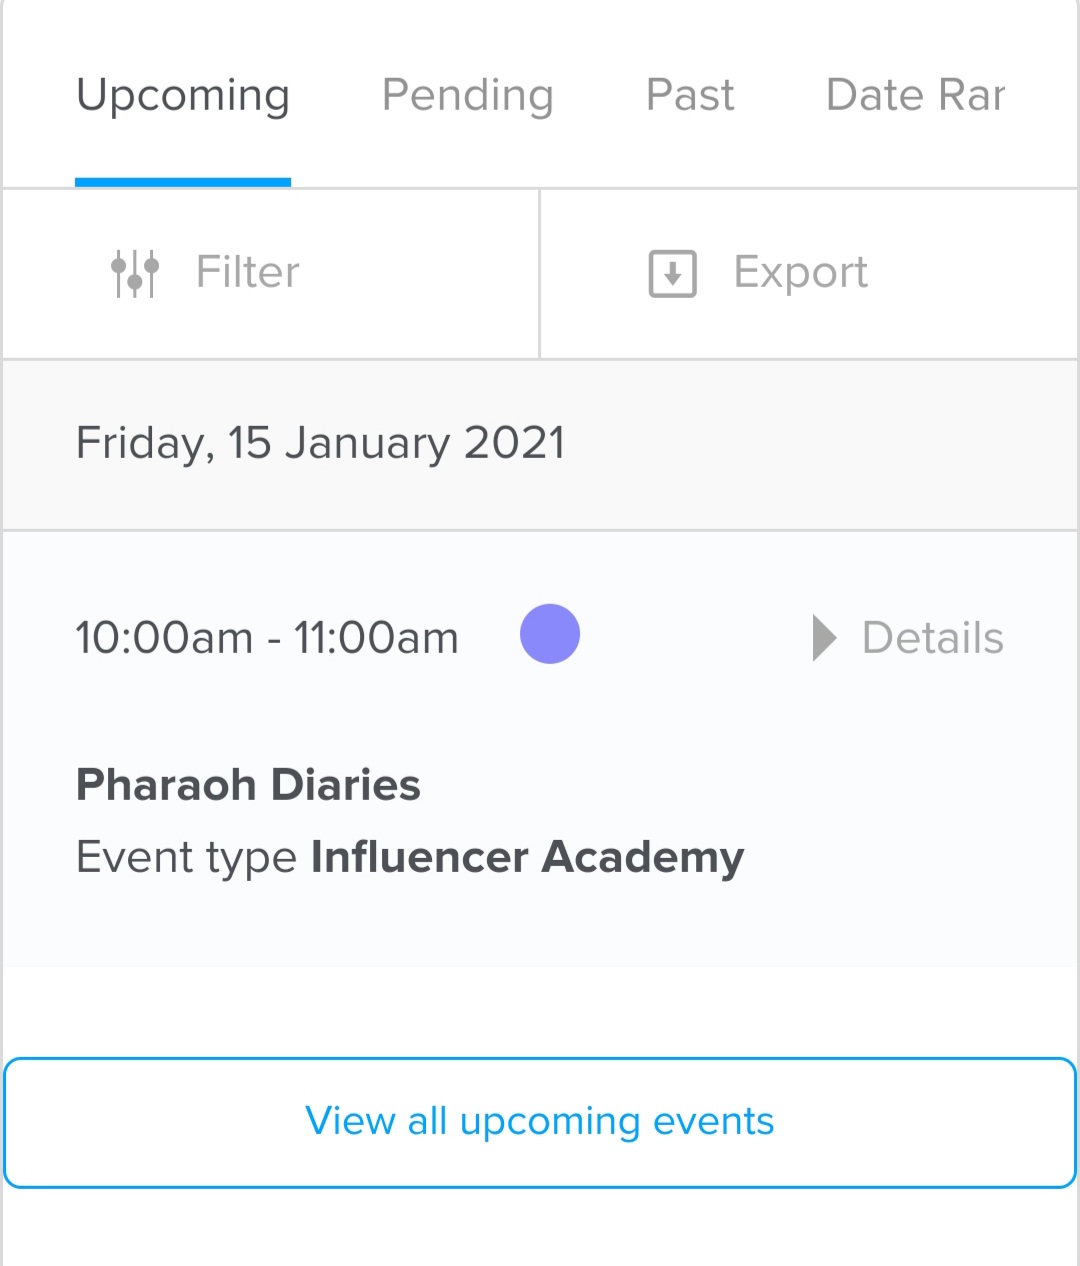Click the Friday, 15 January 2021 header
This screenshot has width=1080, height=1266.
coord(320,443)
